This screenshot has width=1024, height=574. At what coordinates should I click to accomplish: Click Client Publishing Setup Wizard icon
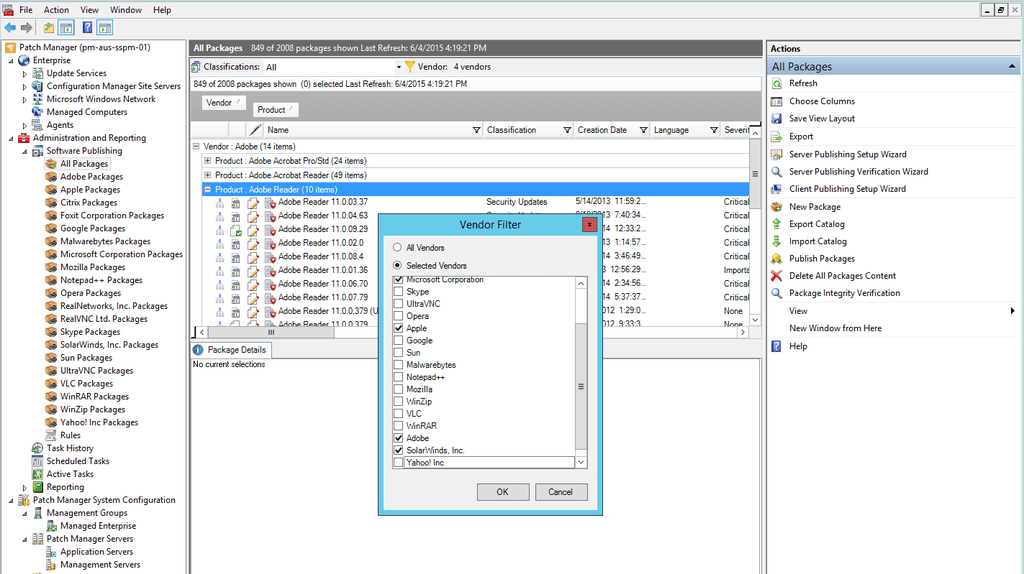pyautogui.click(x=776, y=189)
